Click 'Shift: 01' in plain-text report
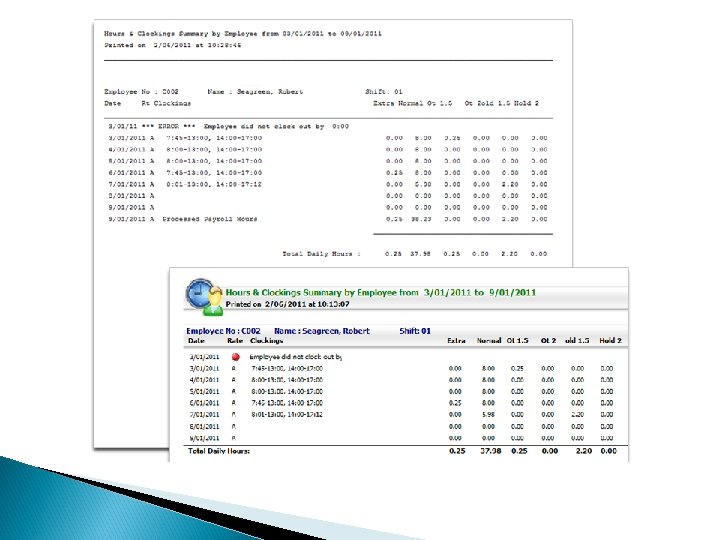This screenshot has height=540, width=720. point(384,92)
